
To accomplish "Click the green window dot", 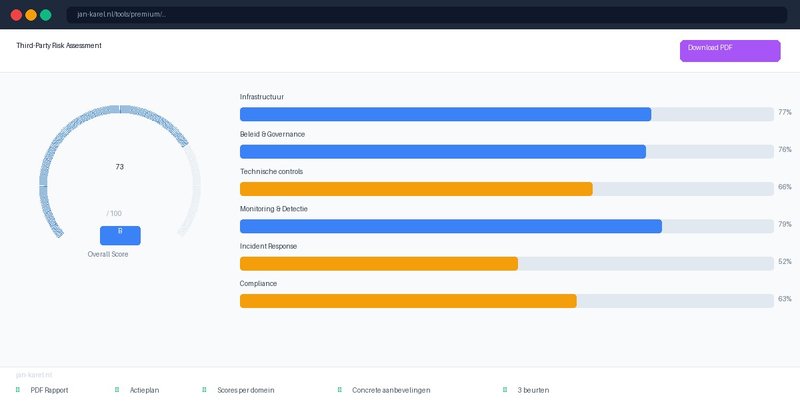I will (x=46, y=15).
